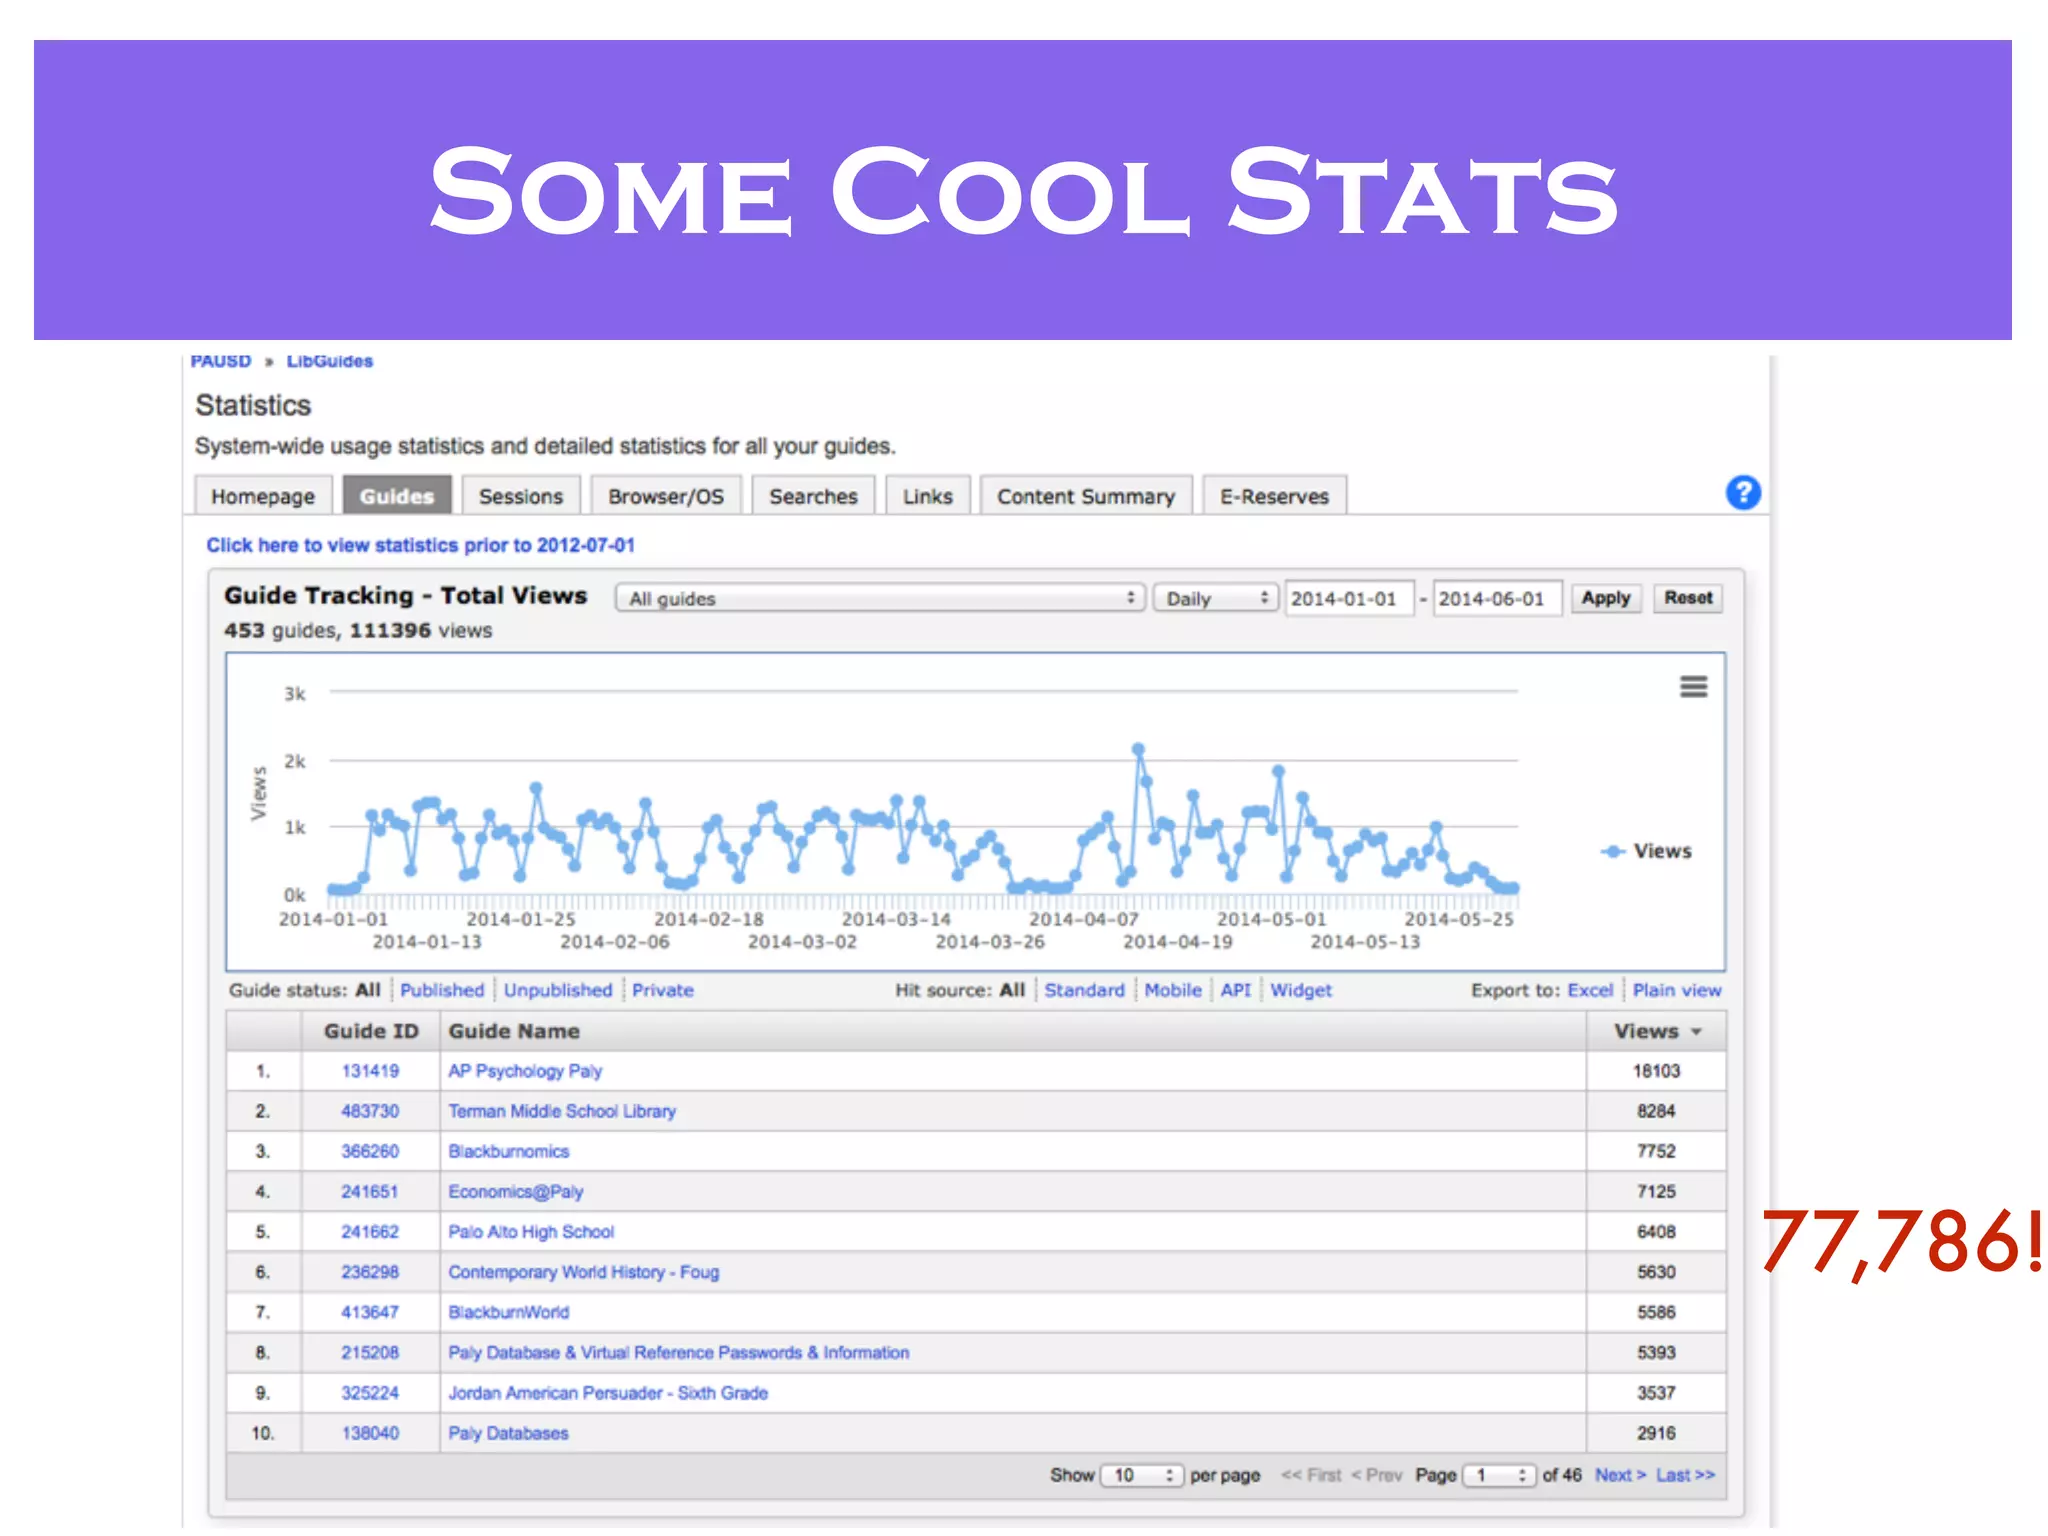
Task: Open the blue help question mark icon
Action: coord(1743,492)
